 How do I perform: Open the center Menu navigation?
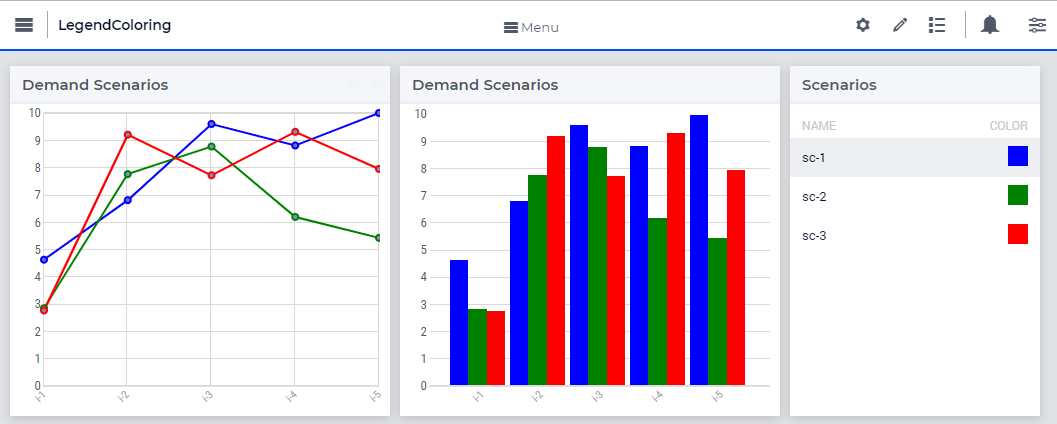tap(531, 28)
